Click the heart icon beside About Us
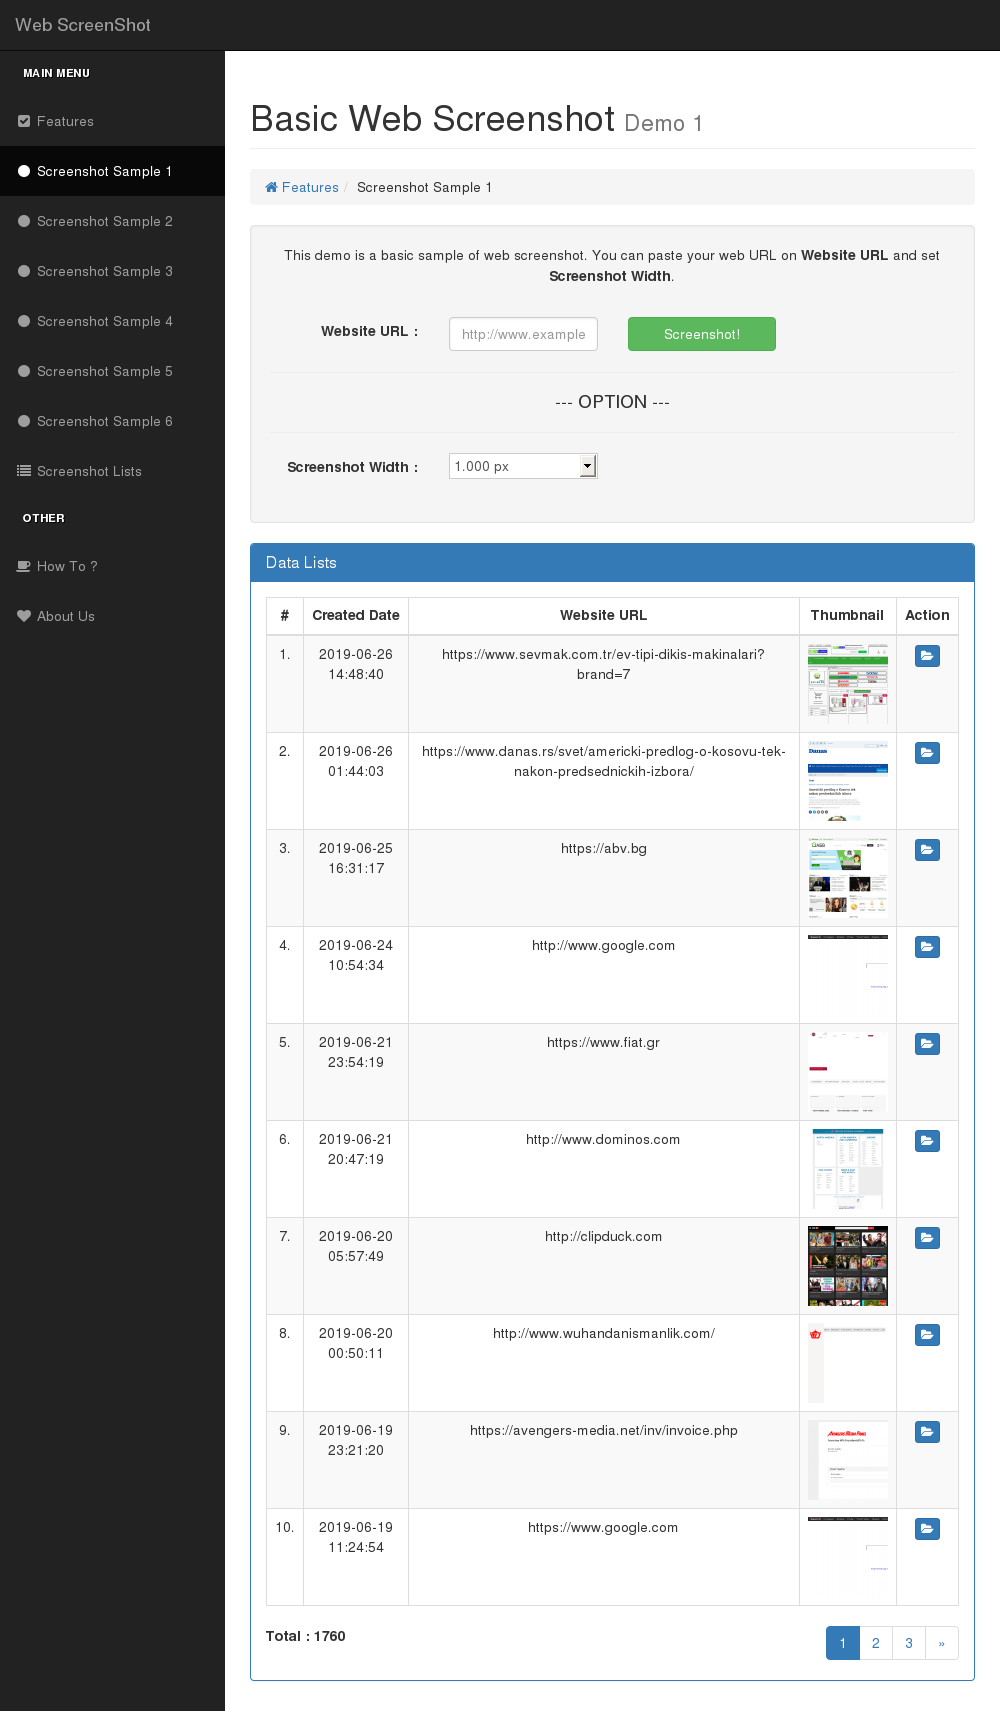This screenshot has height=1711, width=1000. pos(24,616)
